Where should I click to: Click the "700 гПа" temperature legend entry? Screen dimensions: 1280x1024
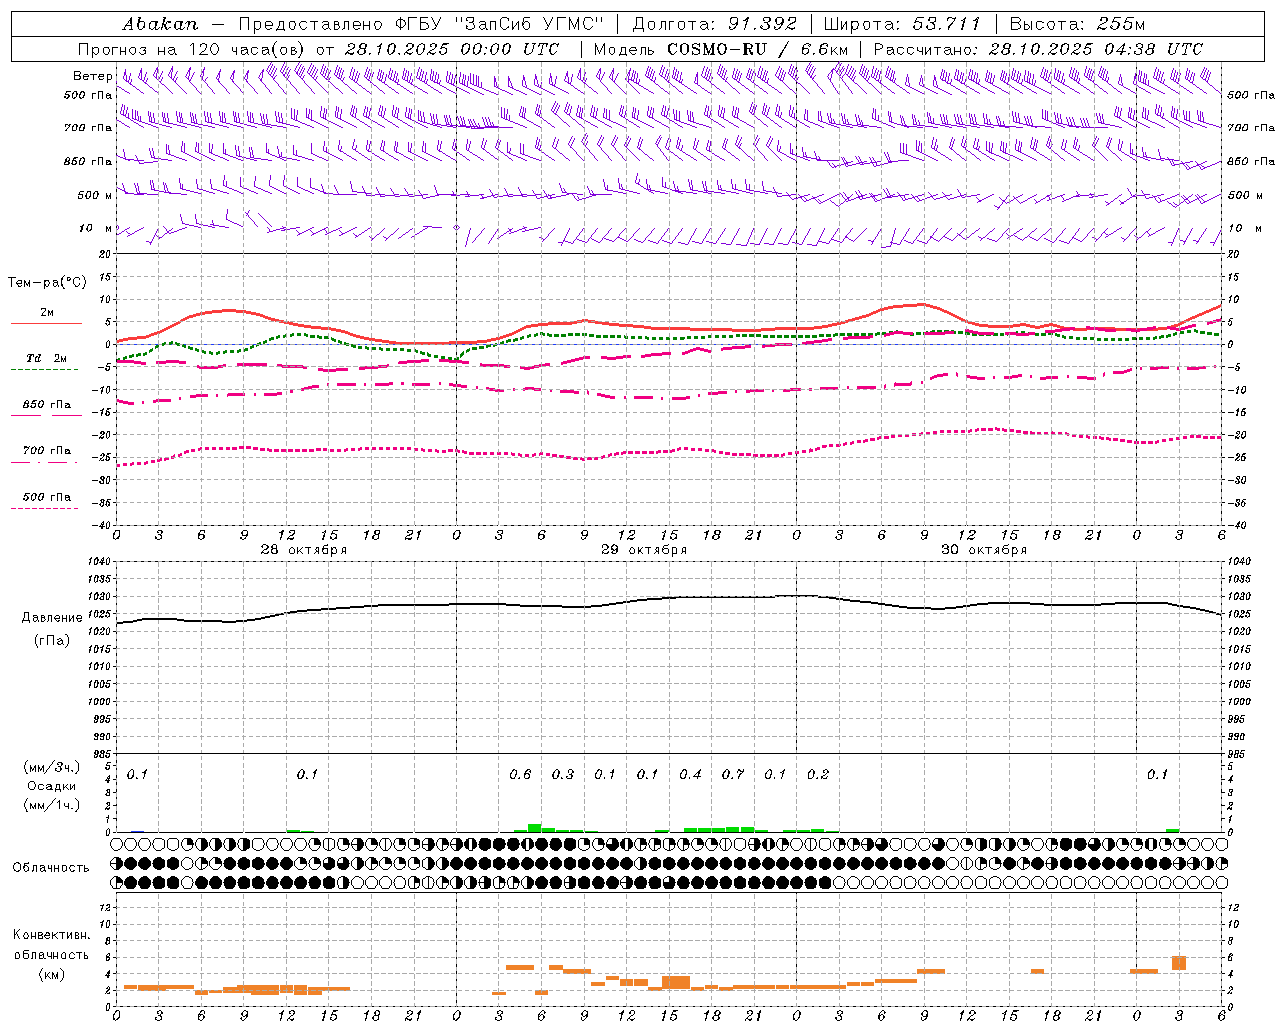(x=47, y=451)
